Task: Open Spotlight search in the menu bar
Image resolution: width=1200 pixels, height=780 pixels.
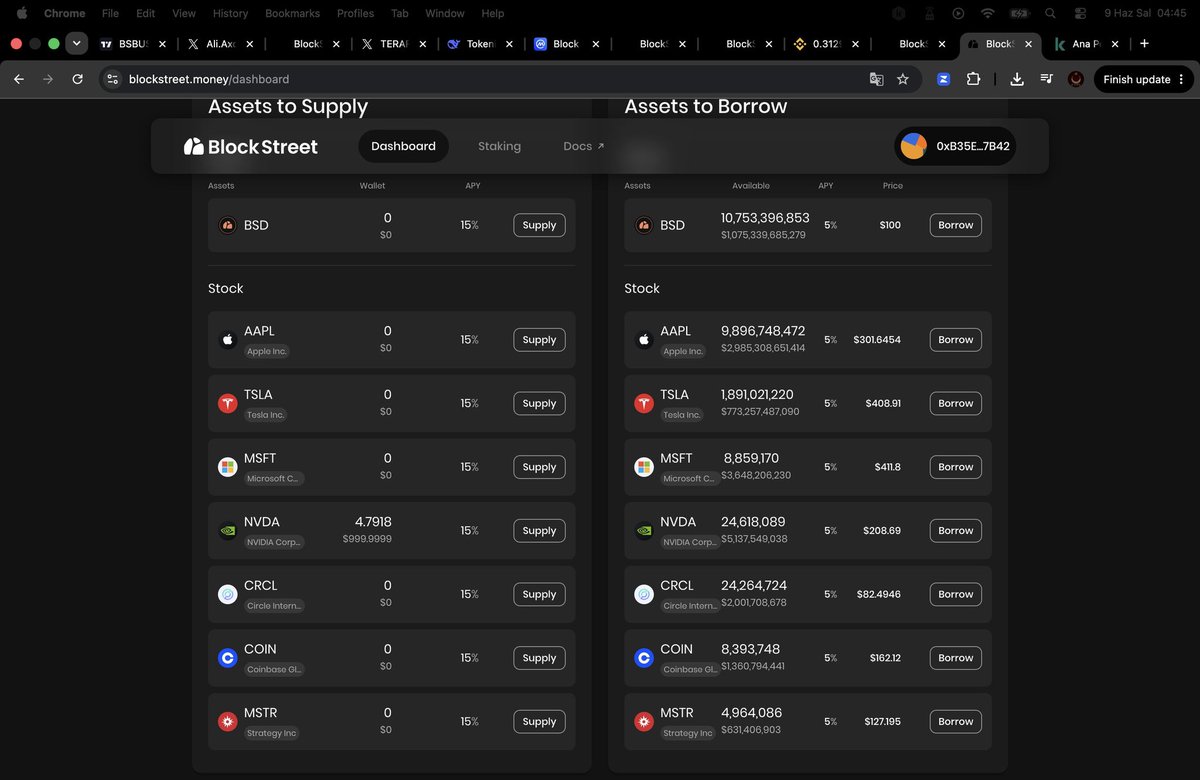Action: [1049, 14]
